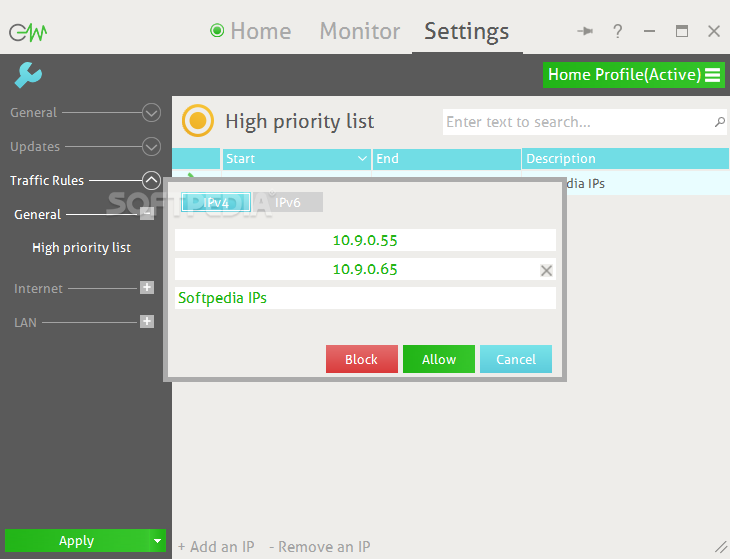This screenshot has width=730, height=559.
Task: Open the Start column sort dropdown
Action: point(362,159)
